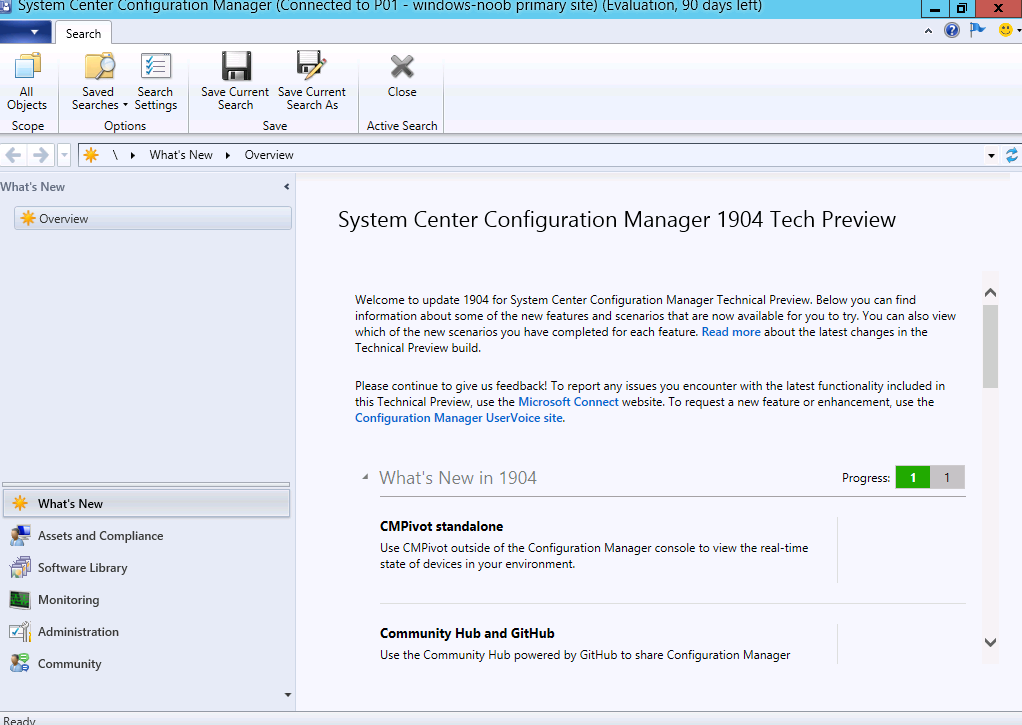Select the Overview node in the tree

(153, 218)
